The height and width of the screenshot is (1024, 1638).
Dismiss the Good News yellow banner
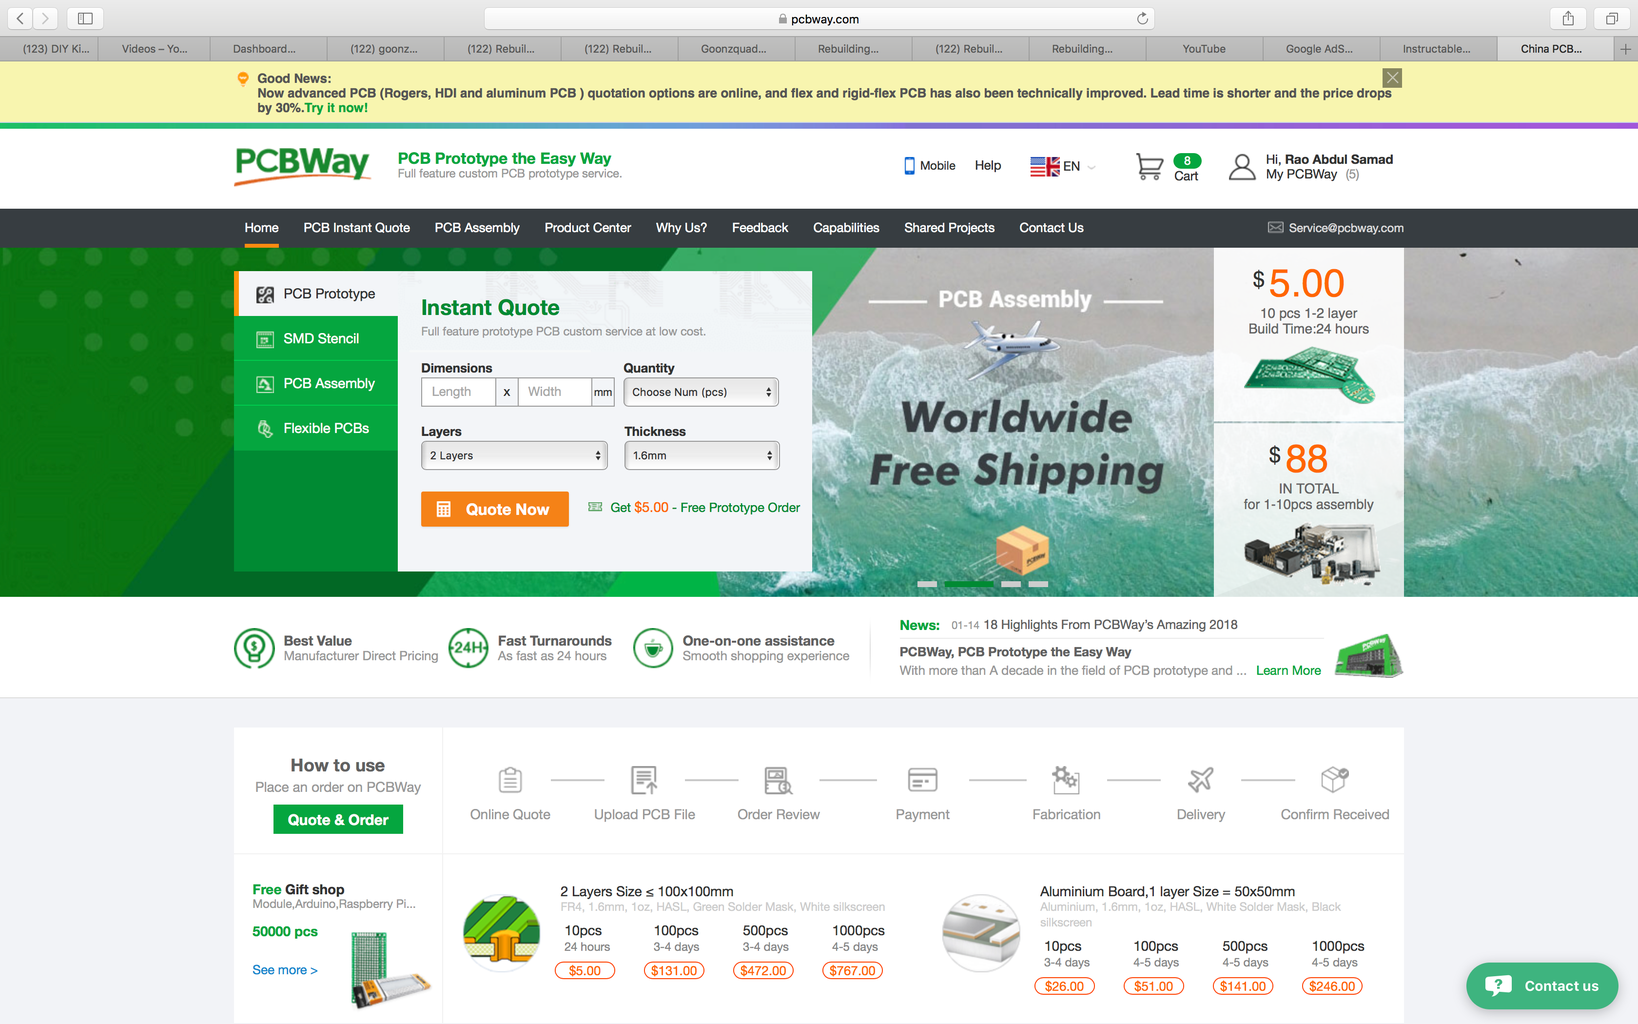1392,78
